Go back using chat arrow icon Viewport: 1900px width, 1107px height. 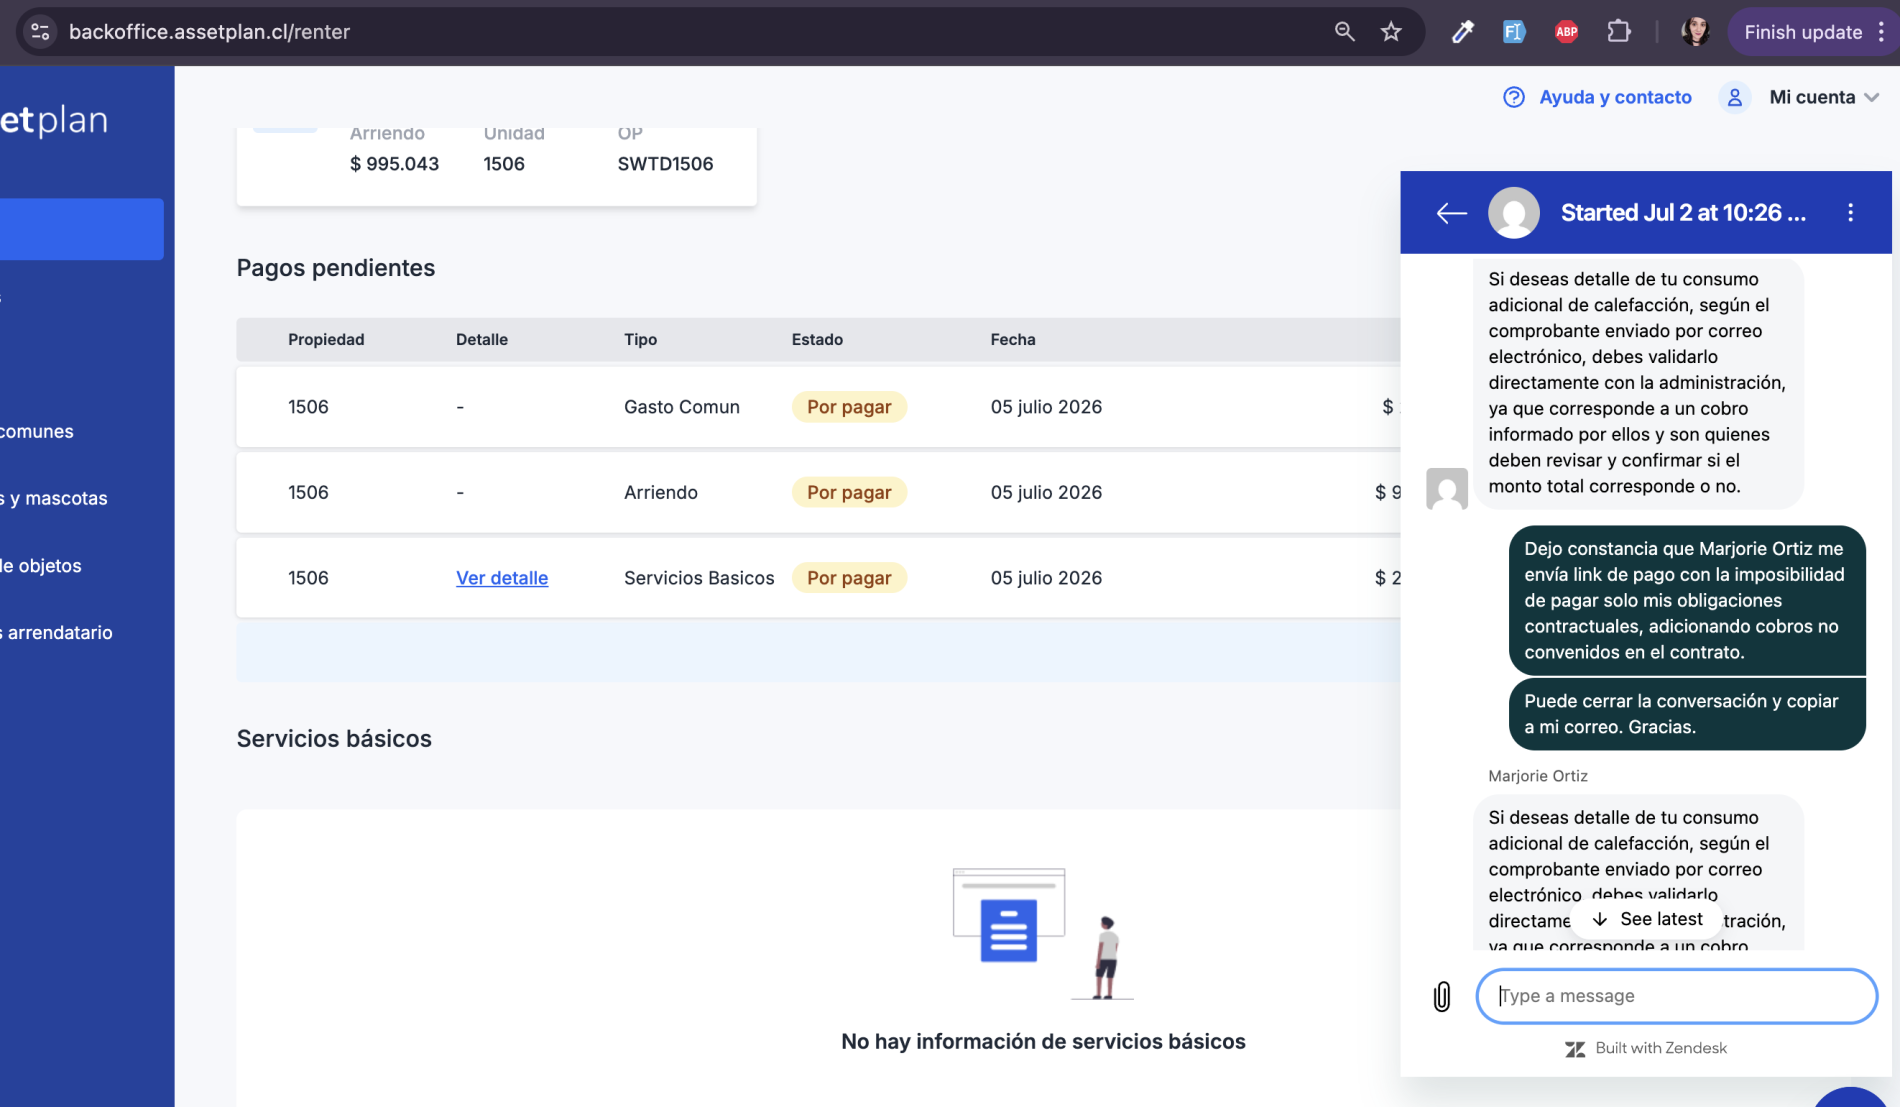coord(1451,212)
